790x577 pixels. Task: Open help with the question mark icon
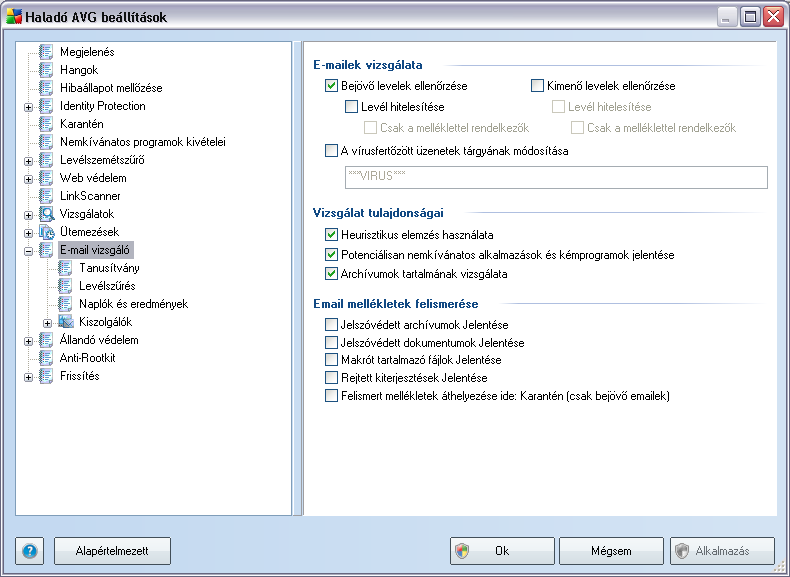(x=30, y=551)
